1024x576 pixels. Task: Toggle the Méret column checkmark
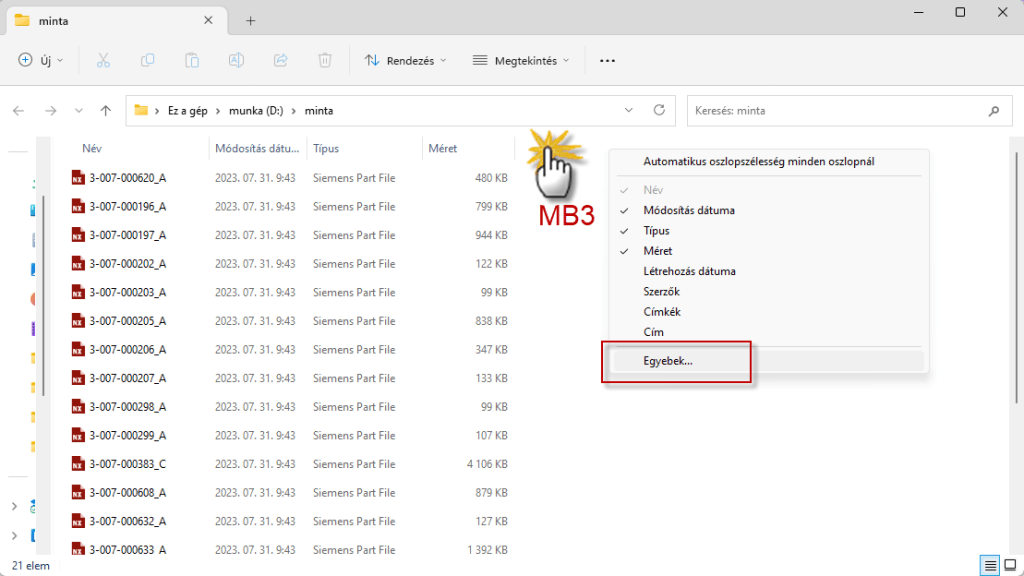(658, 251)
